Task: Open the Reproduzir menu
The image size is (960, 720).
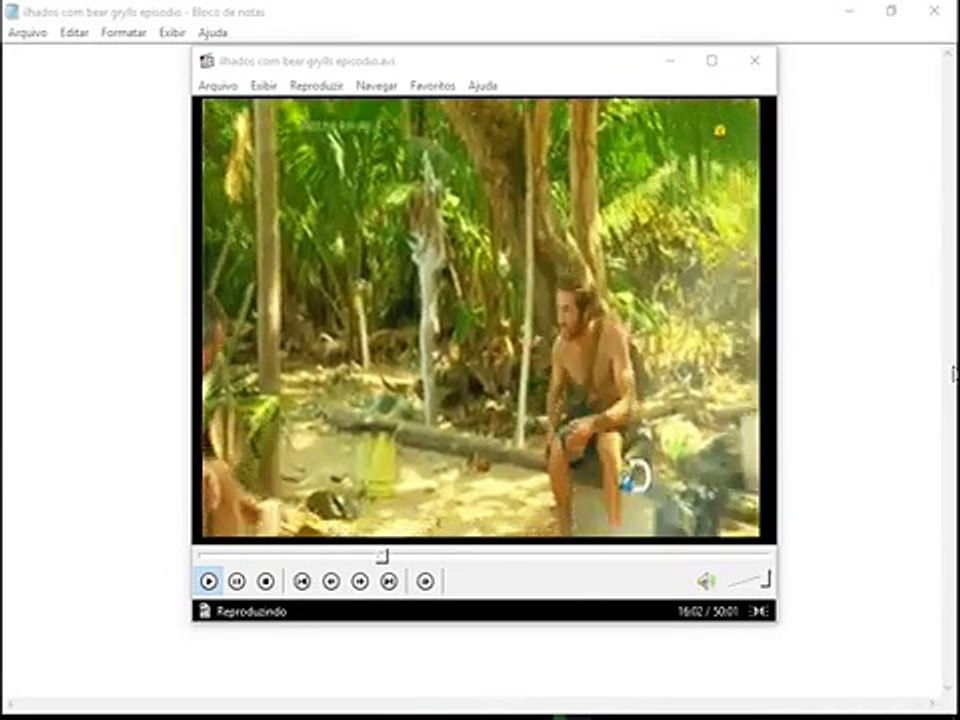Action: point(317,86)
